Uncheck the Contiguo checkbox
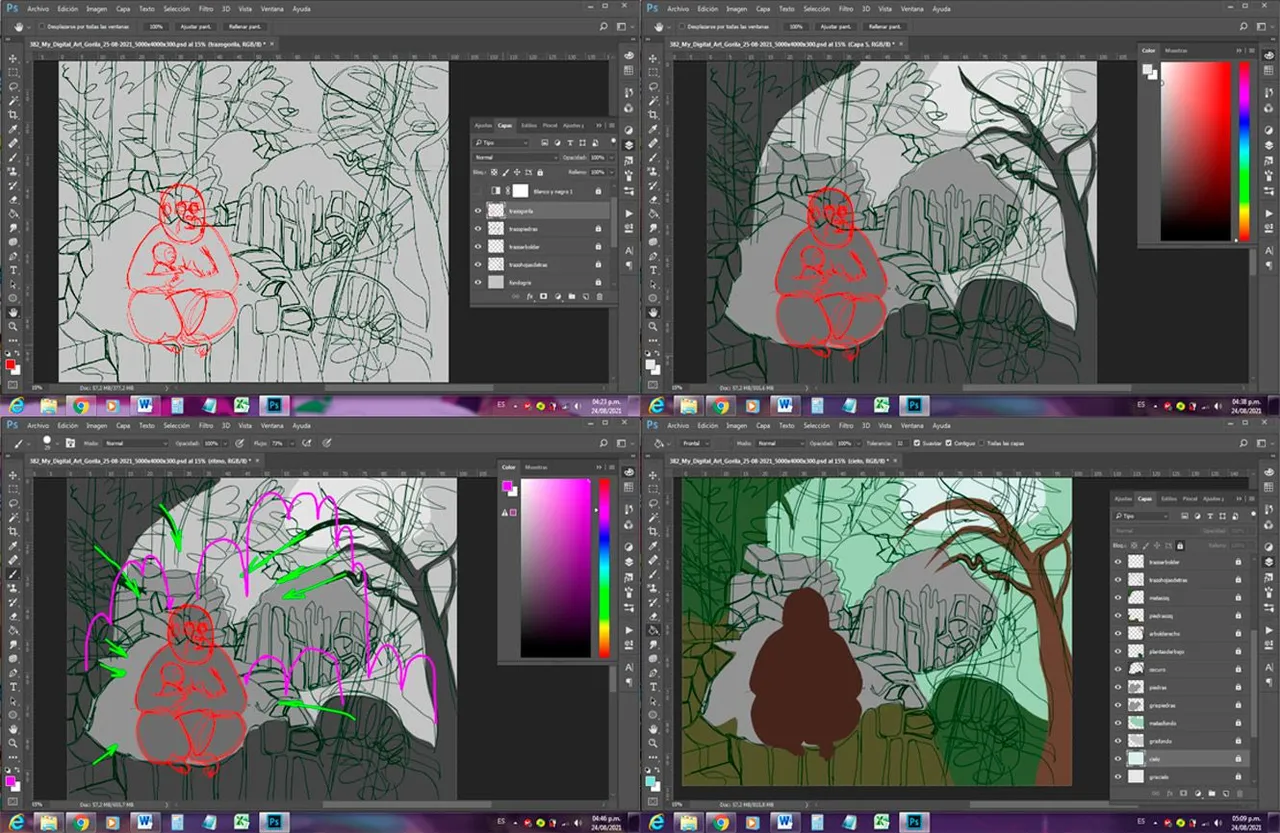The width and height of the screenshot is (1280, 833). coord(949,442)
